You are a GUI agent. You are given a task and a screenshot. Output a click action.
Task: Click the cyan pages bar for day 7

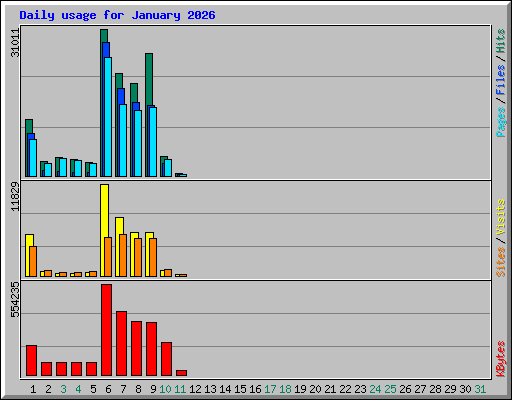pos(123,140)
